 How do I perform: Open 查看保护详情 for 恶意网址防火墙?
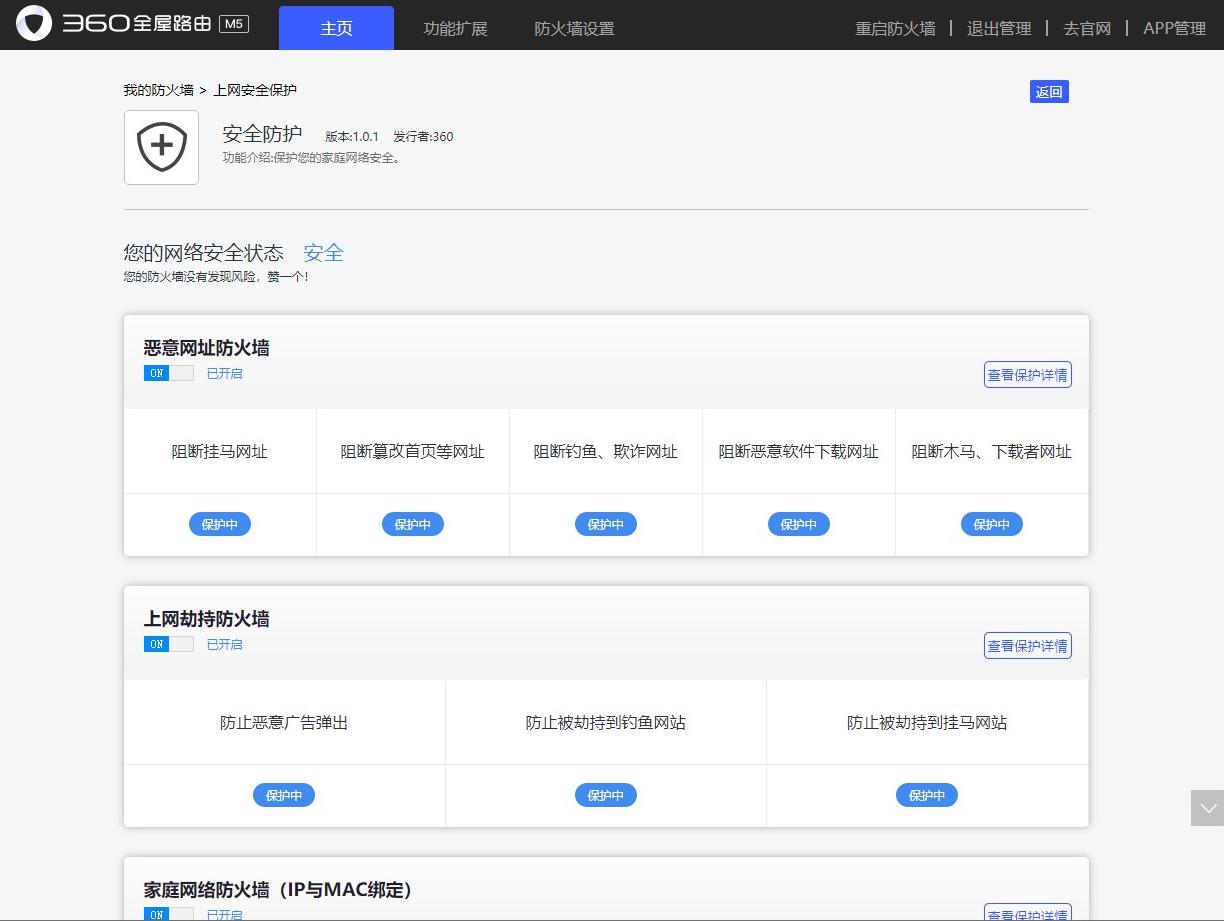pyautogui.click(x=1027, y=374)
